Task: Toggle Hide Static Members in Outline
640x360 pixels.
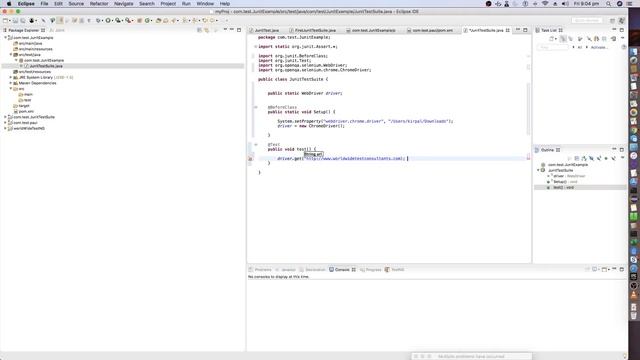Action: (599, 158)
